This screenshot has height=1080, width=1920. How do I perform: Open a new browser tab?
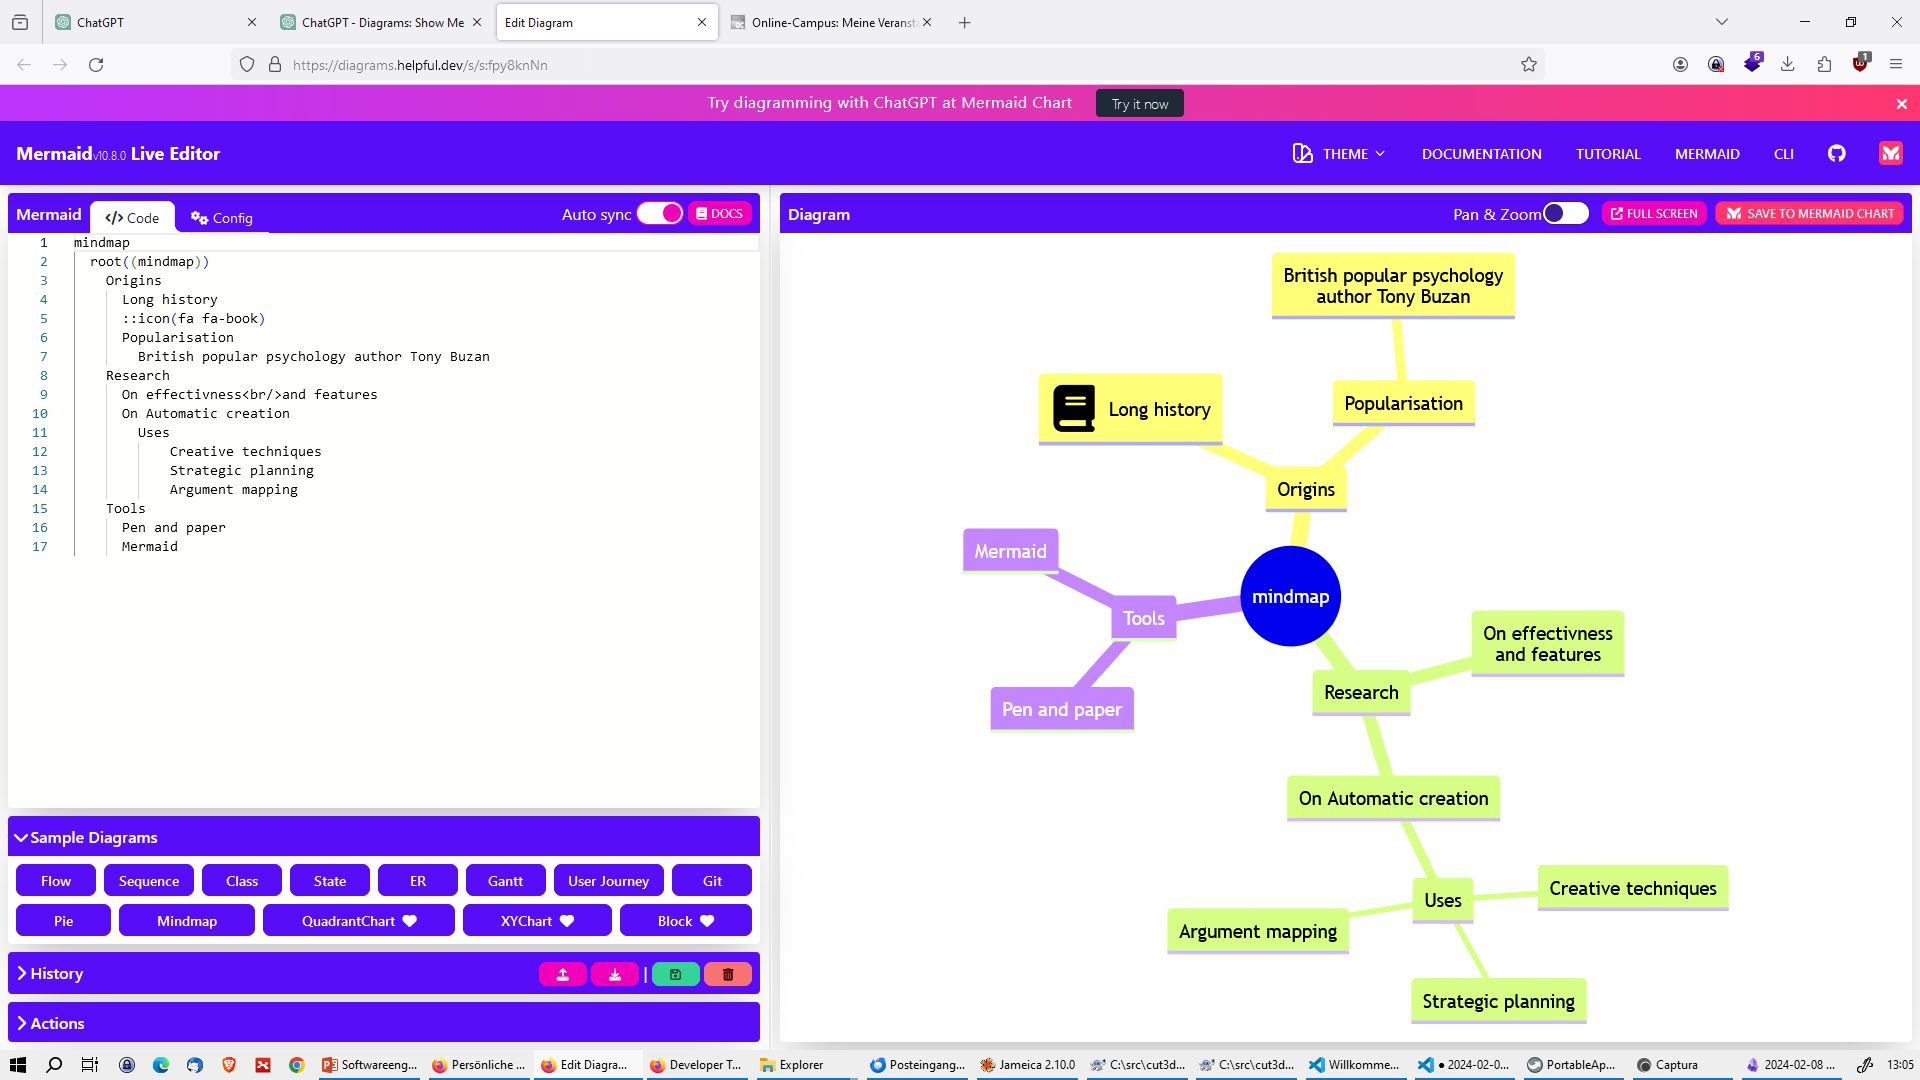964,22
